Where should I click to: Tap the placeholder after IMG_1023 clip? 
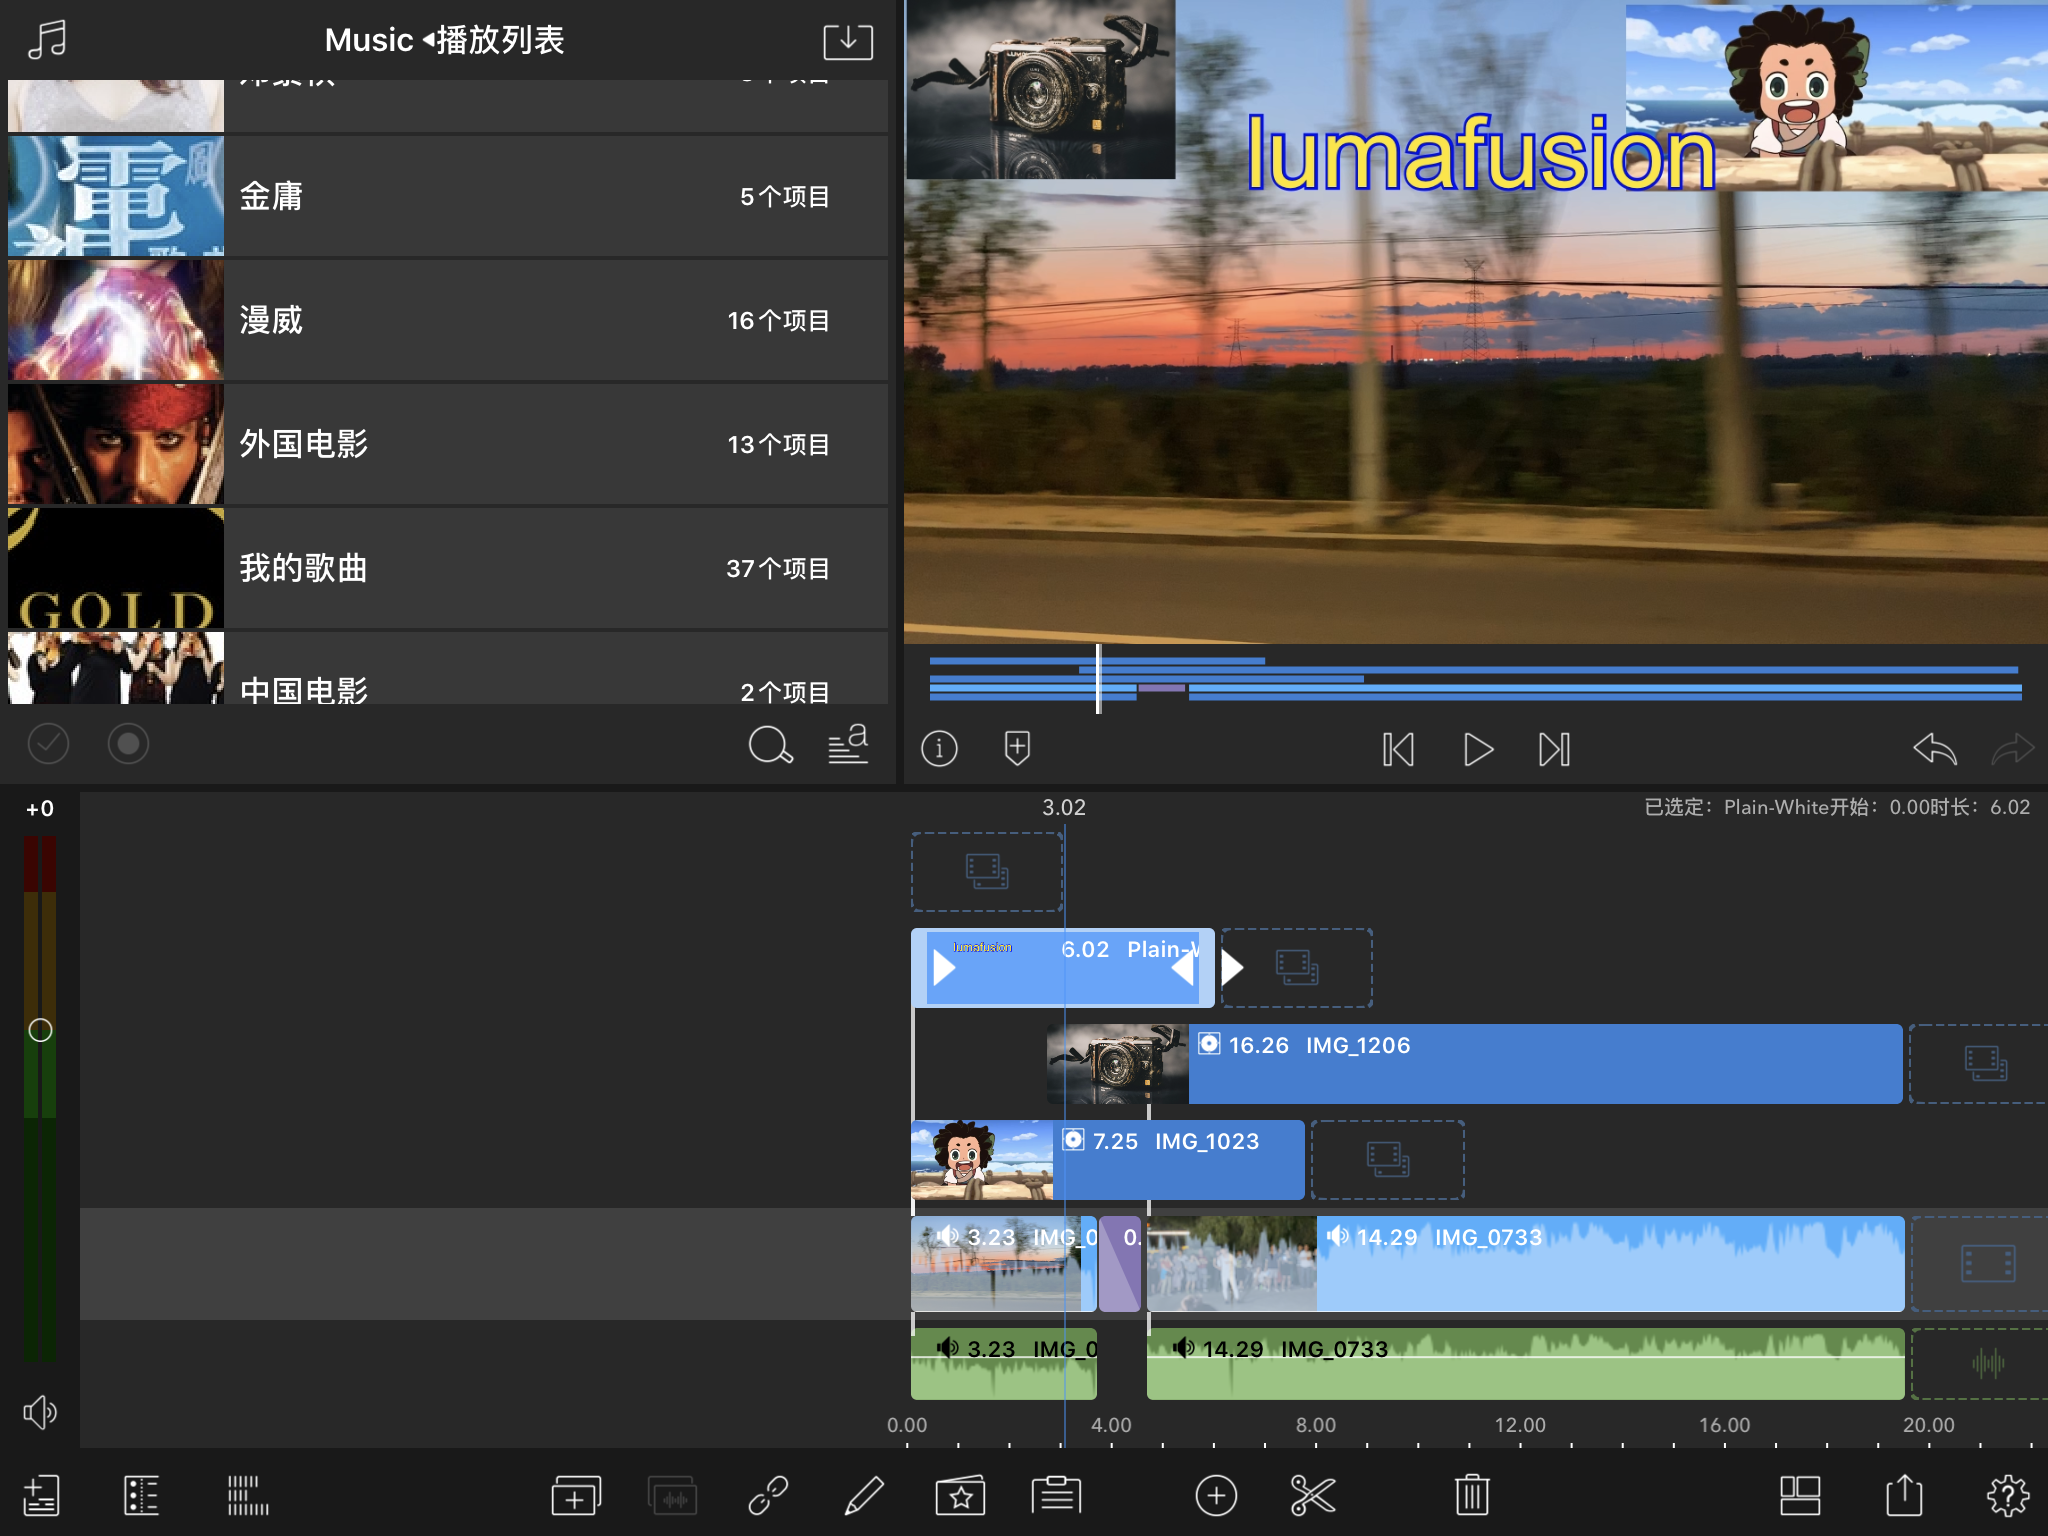coord(1388,1160)
